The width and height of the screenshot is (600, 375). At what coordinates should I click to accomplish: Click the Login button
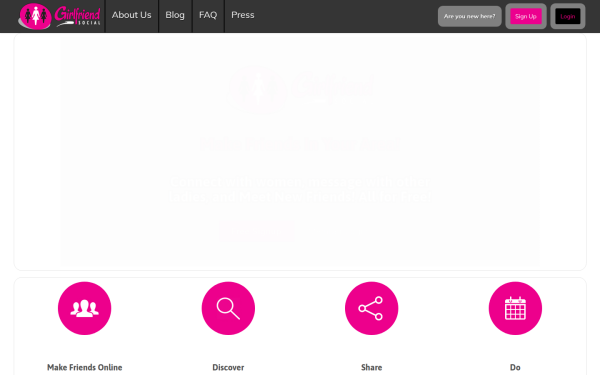pos(567,16)
